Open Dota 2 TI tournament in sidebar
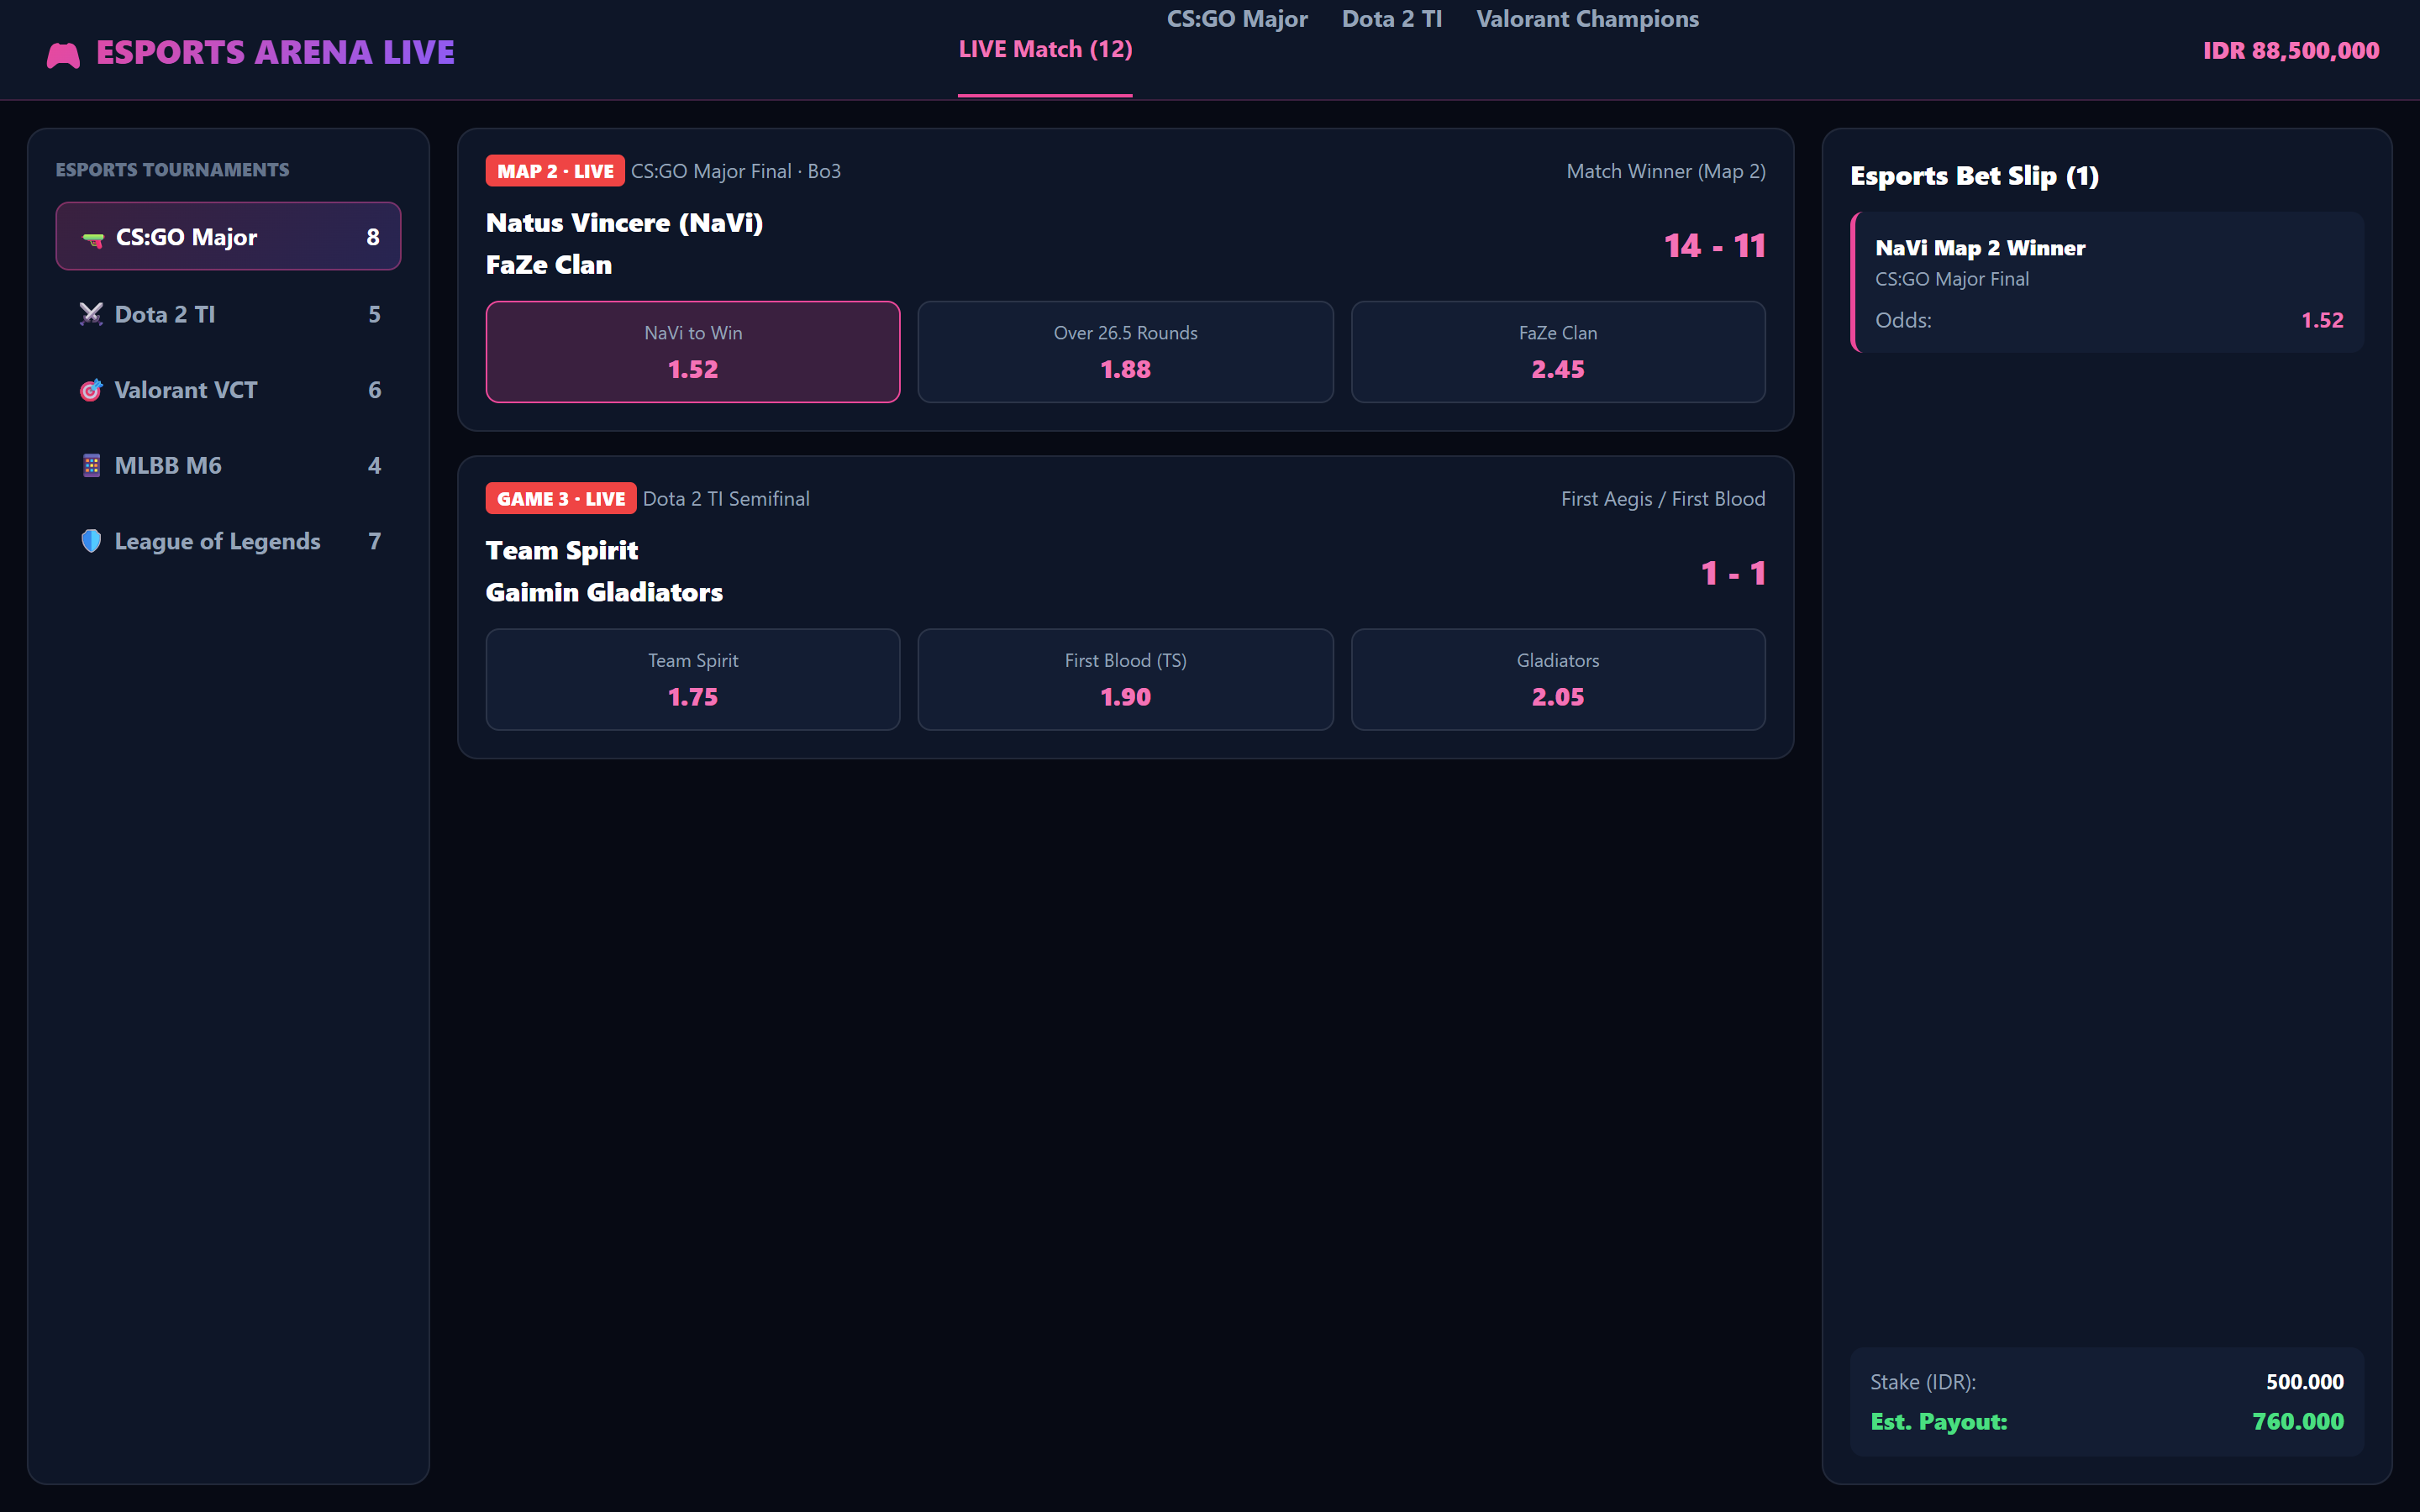Image resolution: width=2420 pixels, height=1512 pixels. click(x=228, y=314)
